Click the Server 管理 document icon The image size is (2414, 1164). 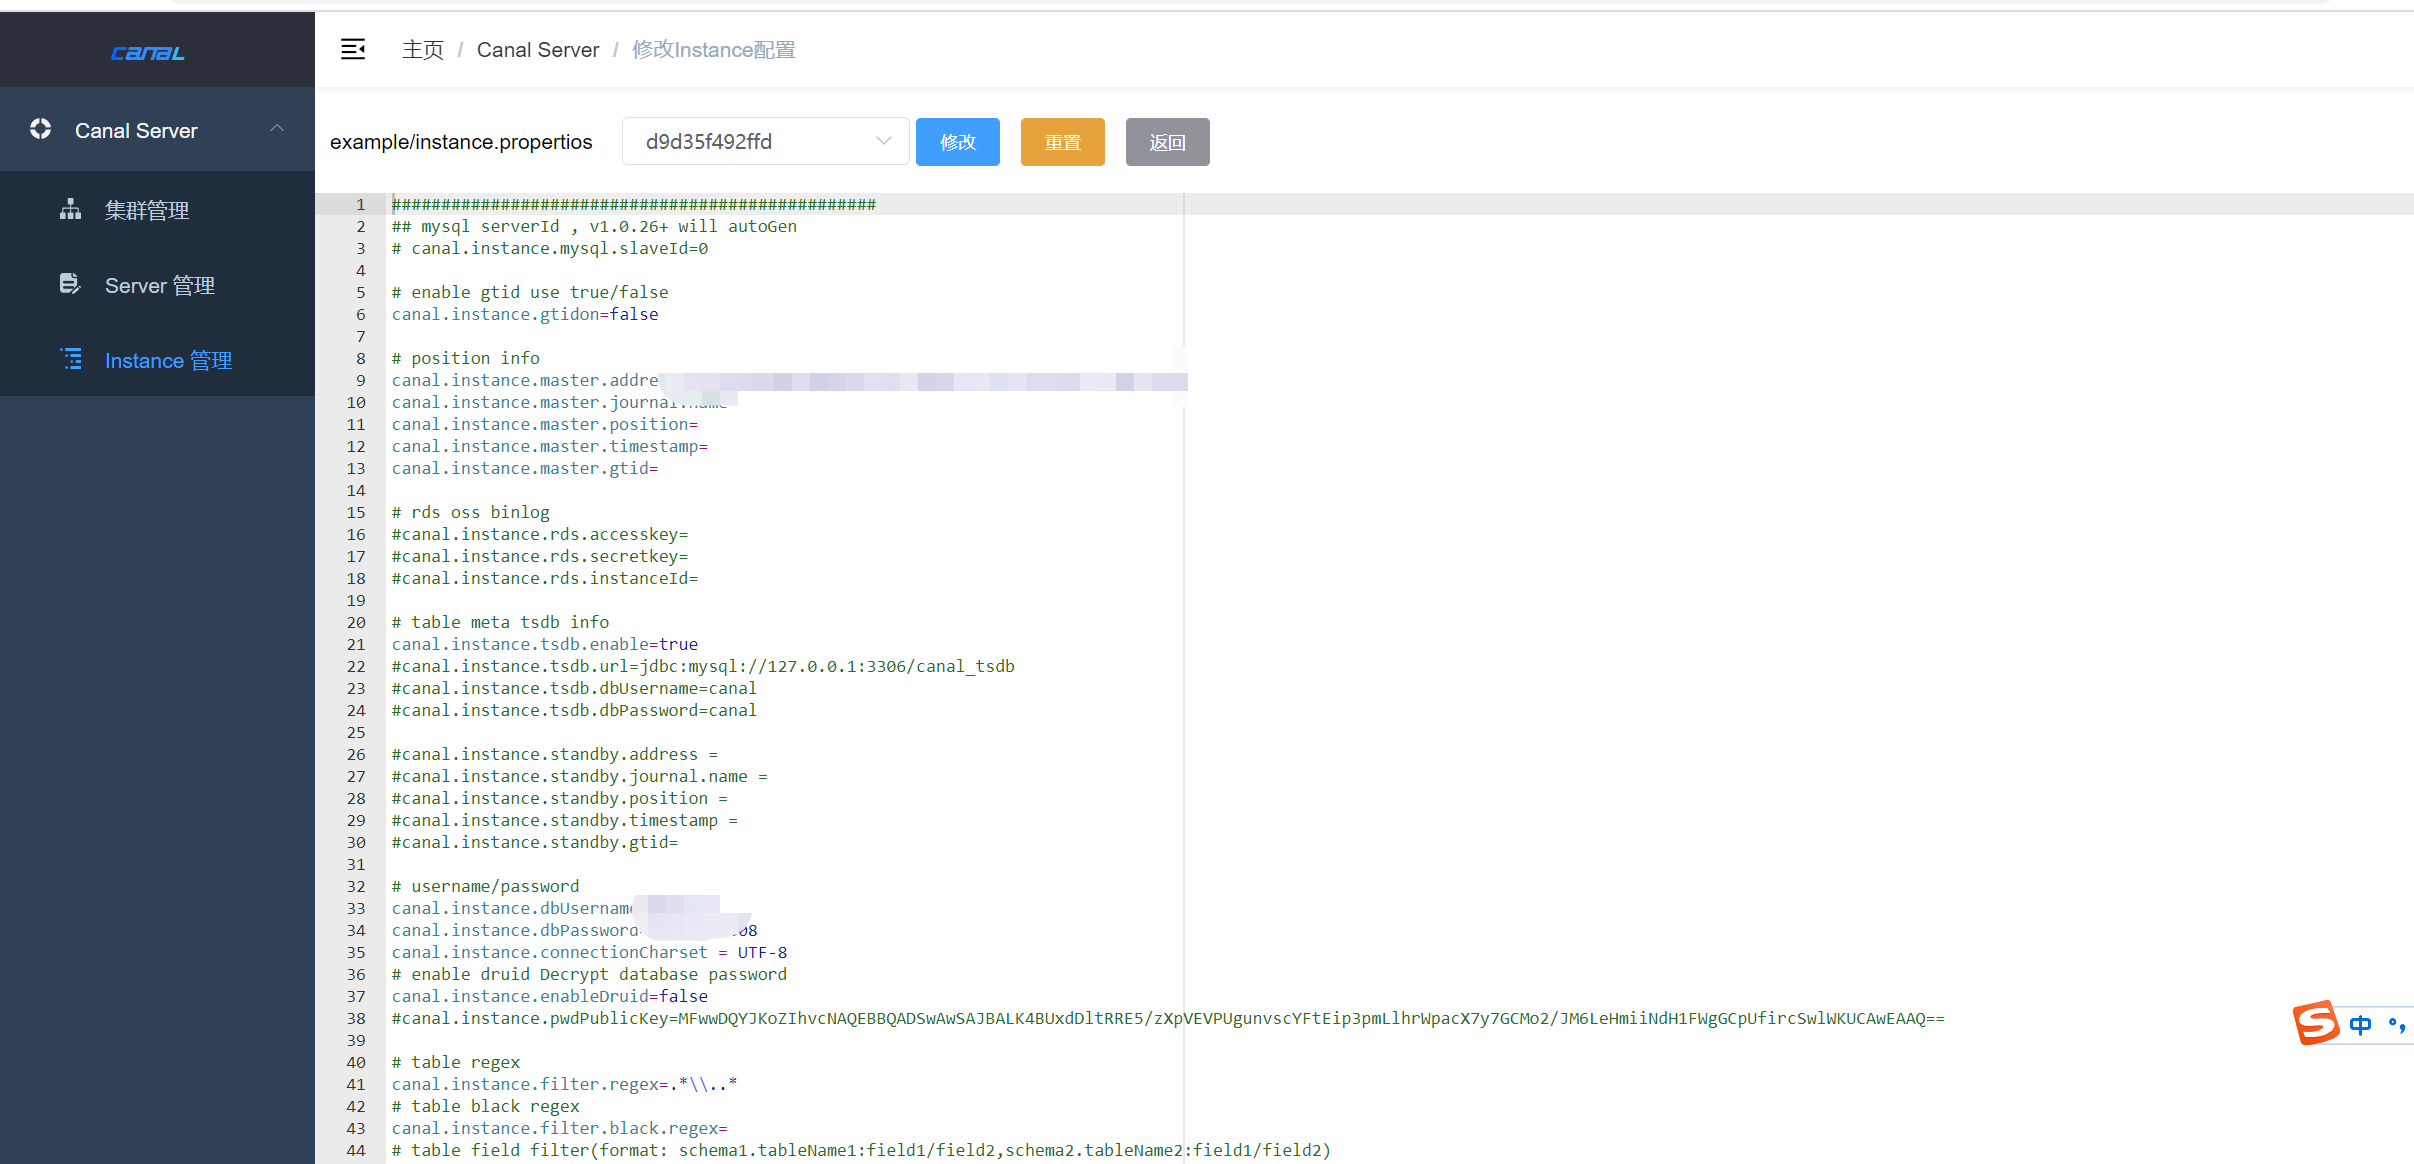pos(69,284)
